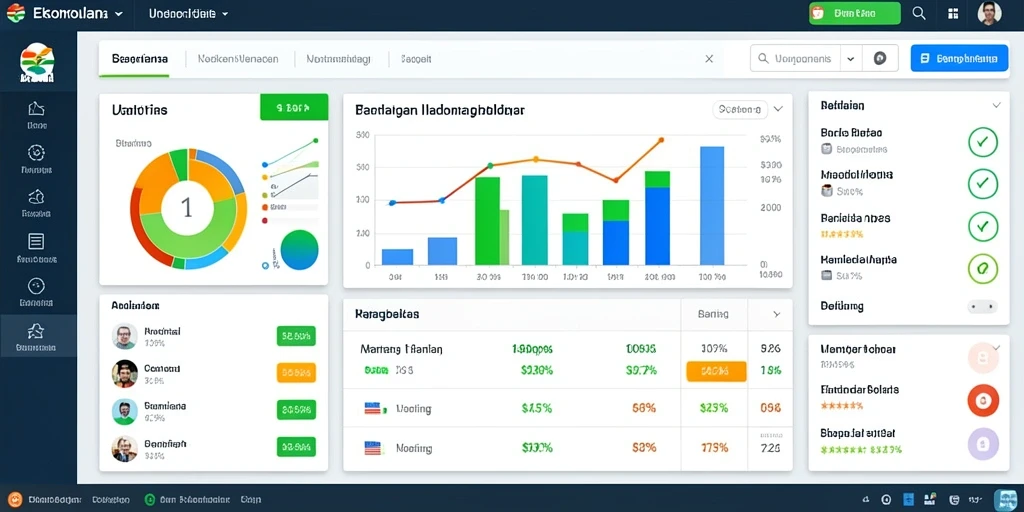The width and height of the screenshot is (1024, 512).
Task: Click the user avatar in top right corner
Action: pos(989,13)
